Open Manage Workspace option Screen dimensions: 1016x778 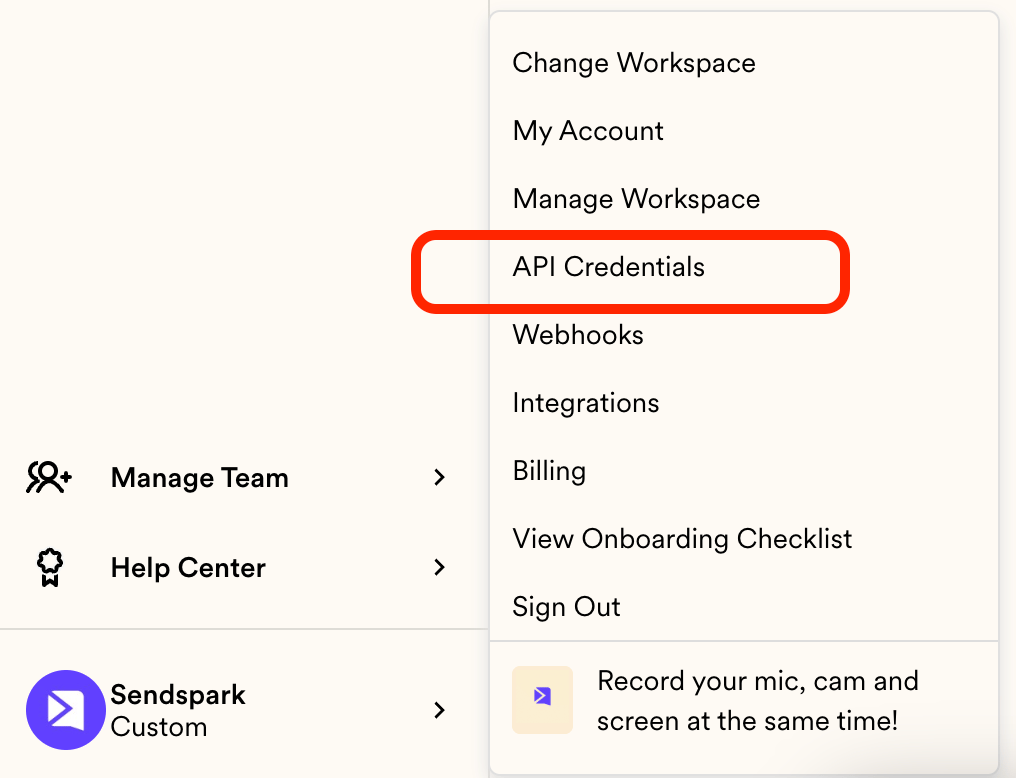(x=636, y=199)
